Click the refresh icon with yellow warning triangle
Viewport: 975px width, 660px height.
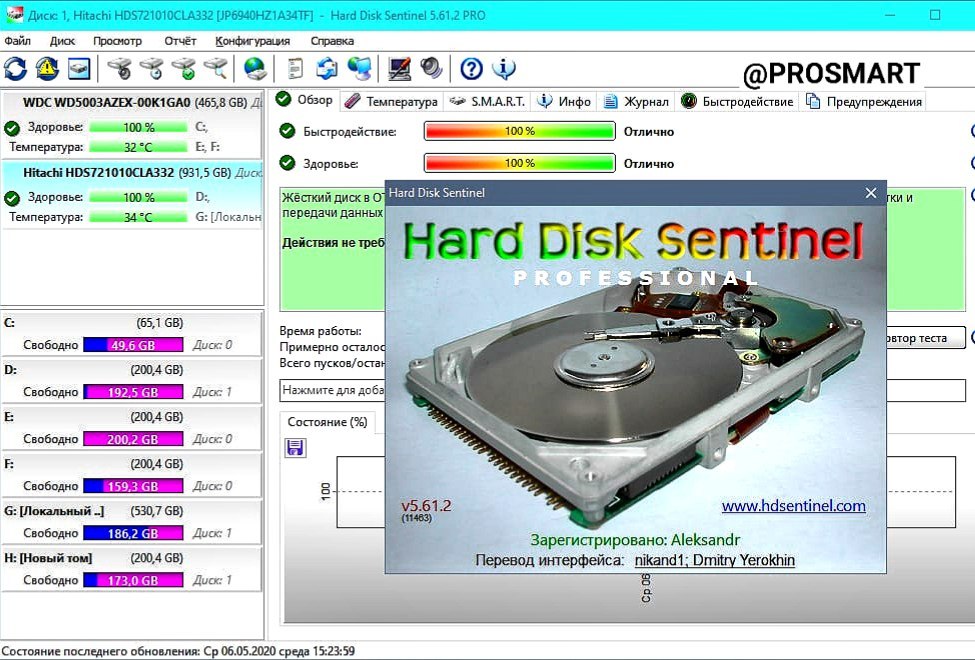(x=47, y=68)
